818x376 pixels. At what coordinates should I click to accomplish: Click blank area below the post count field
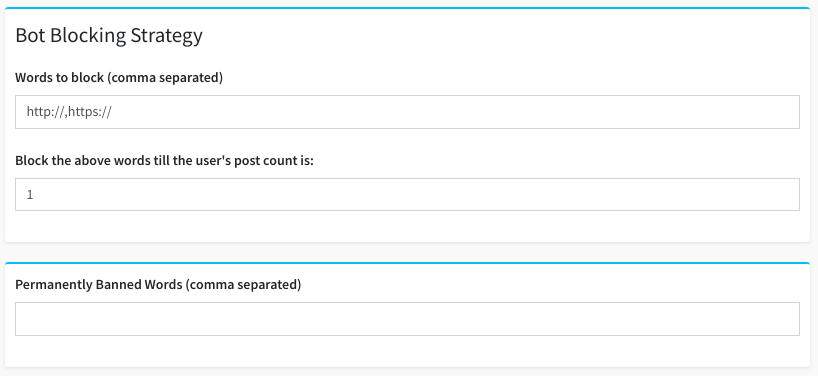coord(407,226)
